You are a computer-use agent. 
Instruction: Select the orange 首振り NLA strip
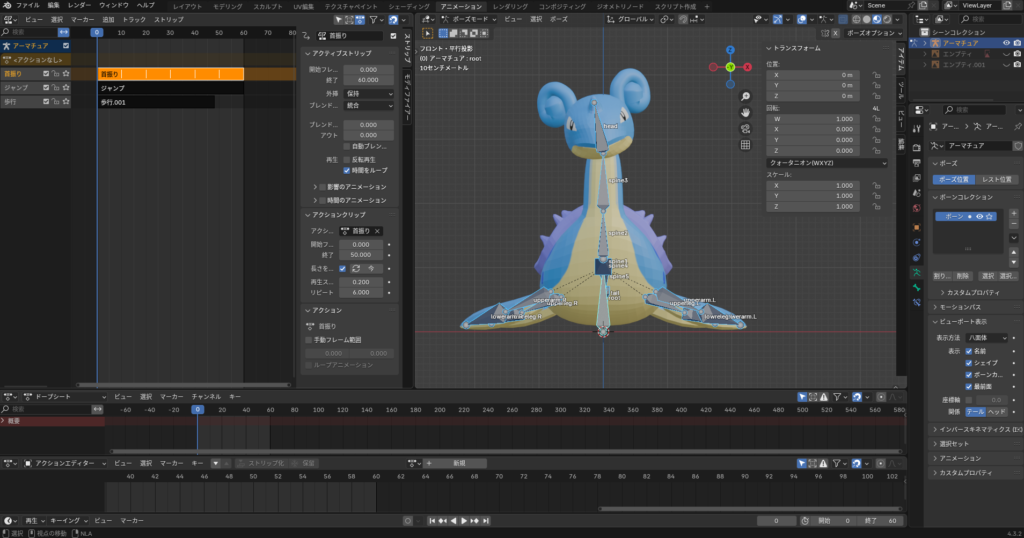pyautogui.click(x=171, y=74)
